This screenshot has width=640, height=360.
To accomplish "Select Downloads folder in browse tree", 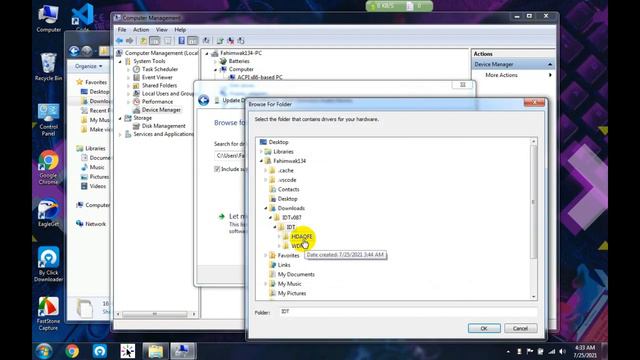I will [x=291, y=208].
